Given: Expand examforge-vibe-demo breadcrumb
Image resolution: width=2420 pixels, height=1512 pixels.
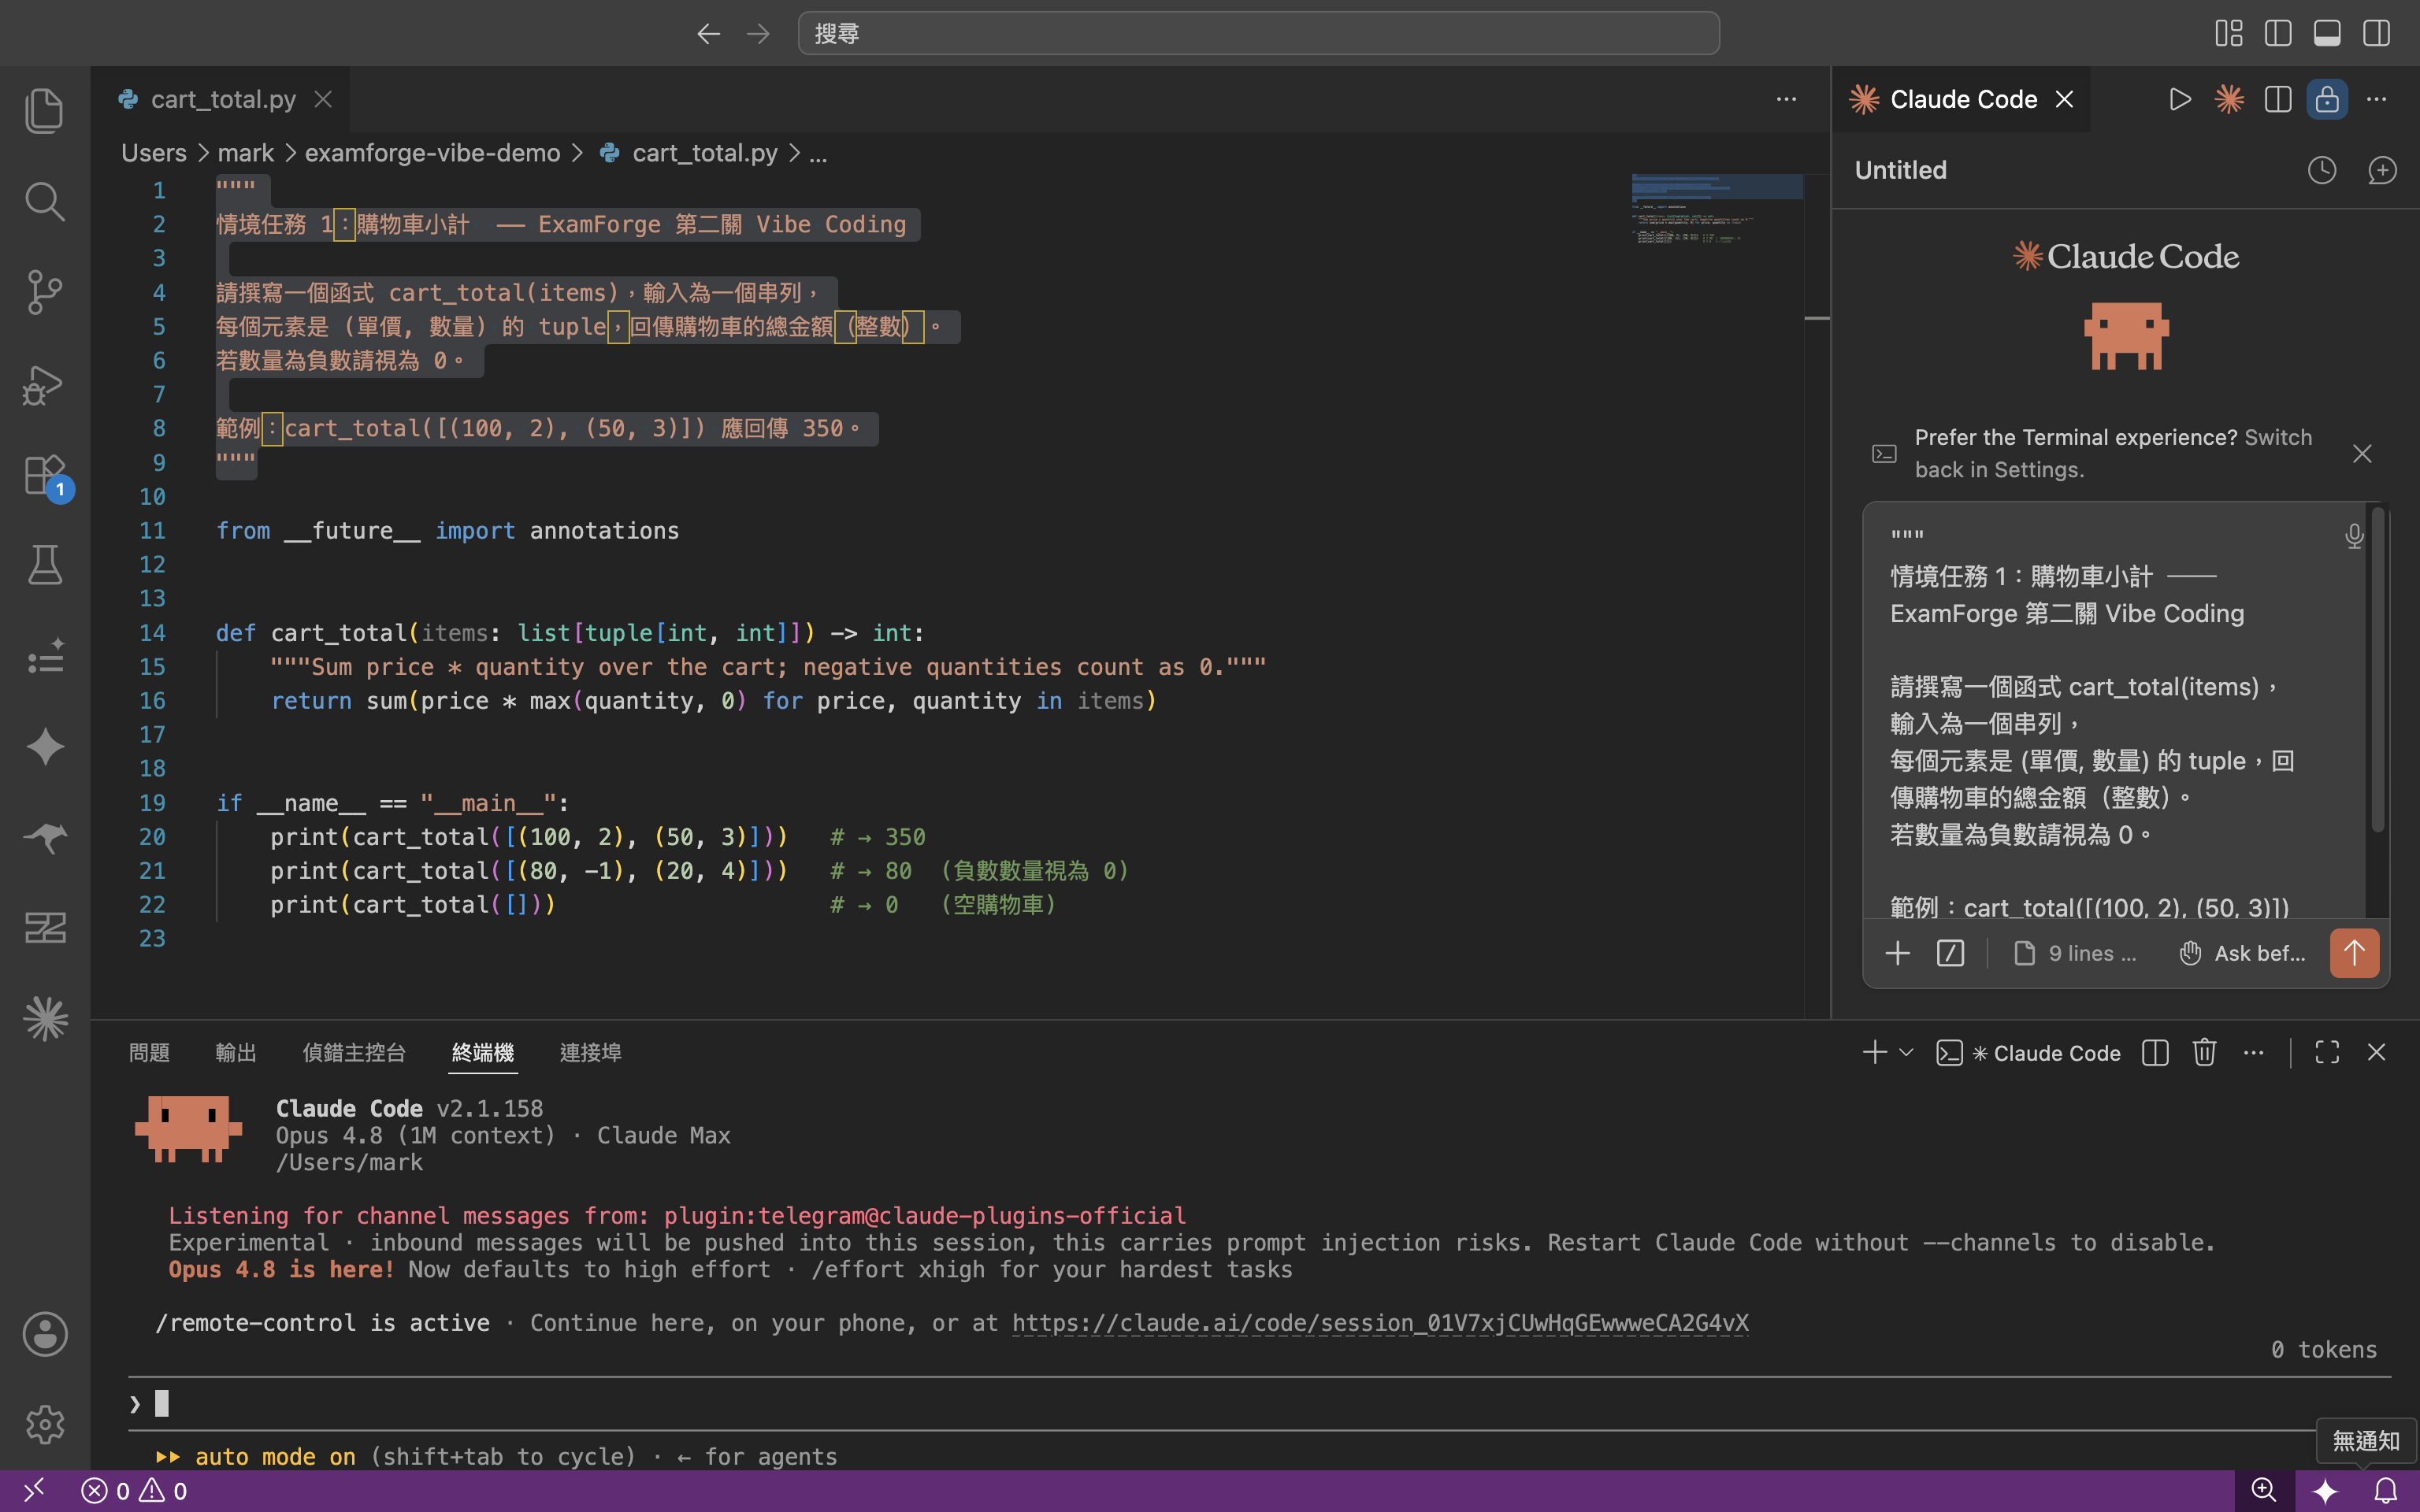Looking at the screenshot, I should (432, 153).
